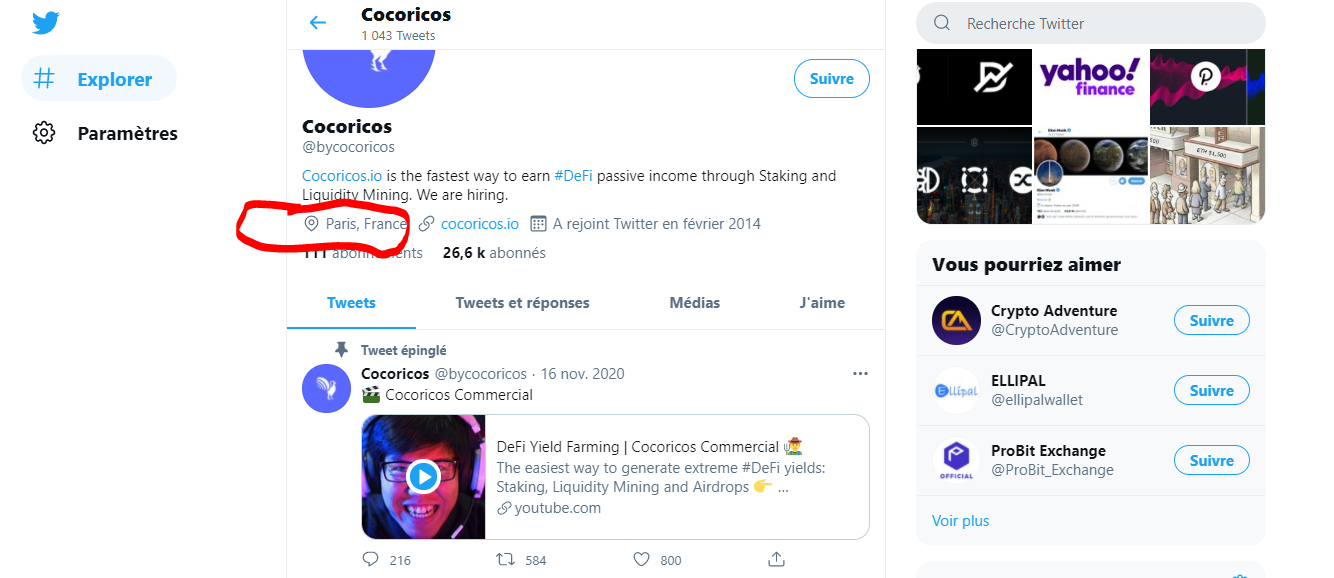This screenshot has height=578, width=1334.
Task: Click the back arrow above the profile
Action: click(x=317, y=22)
